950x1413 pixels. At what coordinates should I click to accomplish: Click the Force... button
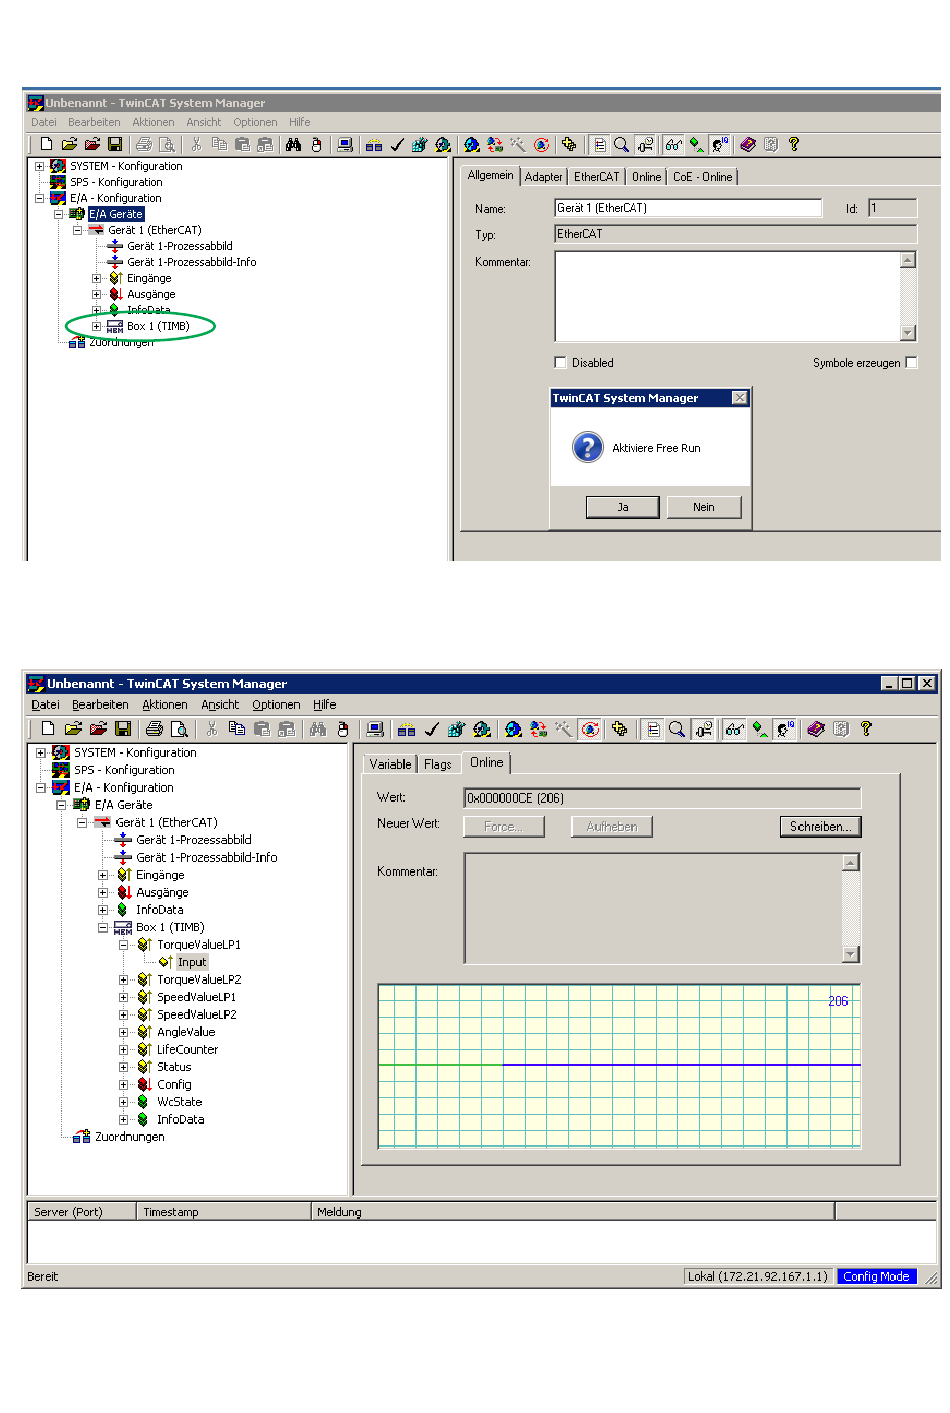(504, 826)
